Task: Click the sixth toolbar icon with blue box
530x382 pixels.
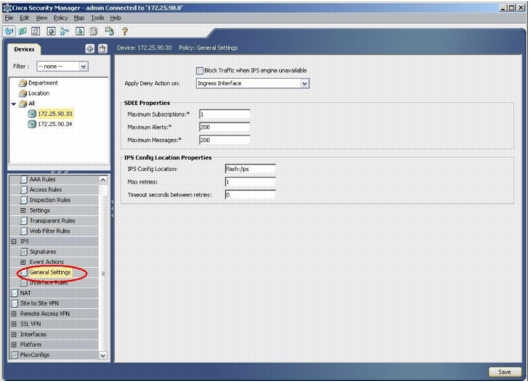Action: pyautogui.click(x=80, y=31)
